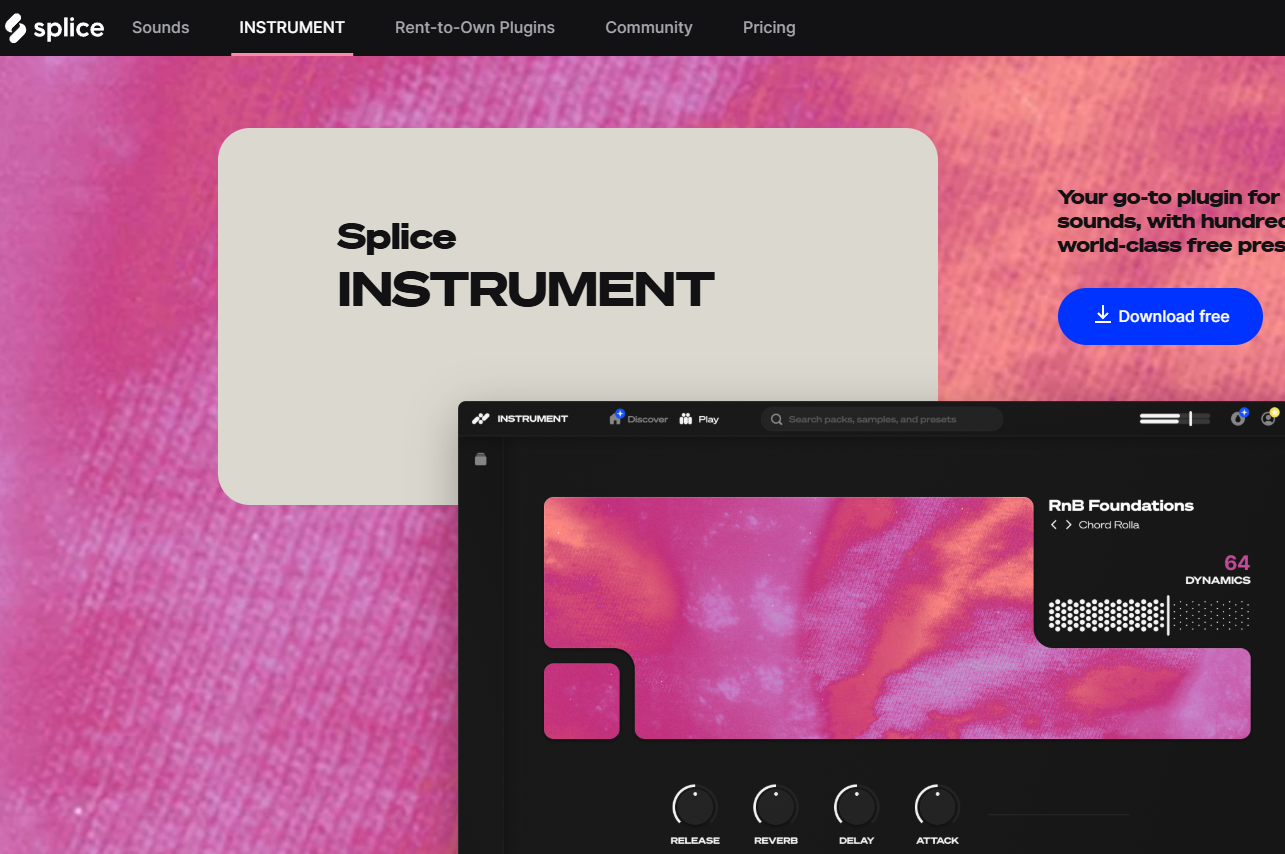Open the Pricing page
The height and width of the screenshot is (854, 1285).
[768, 27]
